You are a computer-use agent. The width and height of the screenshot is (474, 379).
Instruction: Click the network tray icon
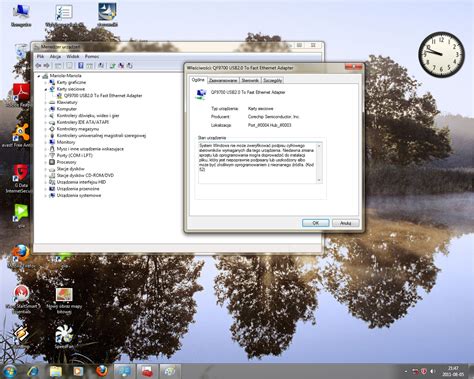point(415,371)
